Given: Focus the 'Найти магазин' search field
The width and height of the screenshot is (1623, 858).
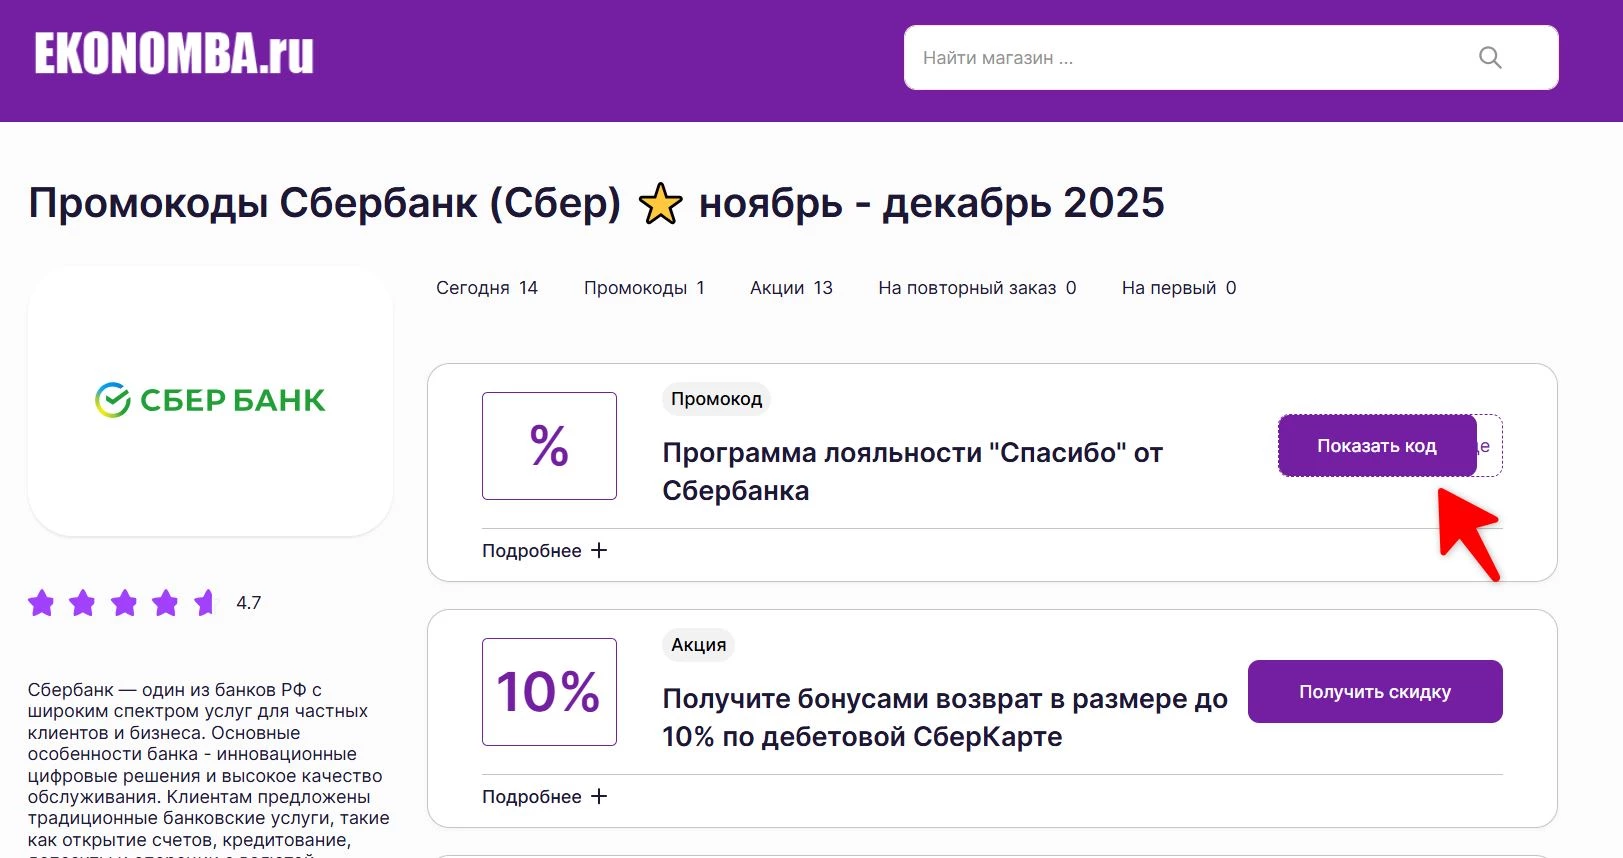Looking at the screenshot, I should (x=1231, y=58).
